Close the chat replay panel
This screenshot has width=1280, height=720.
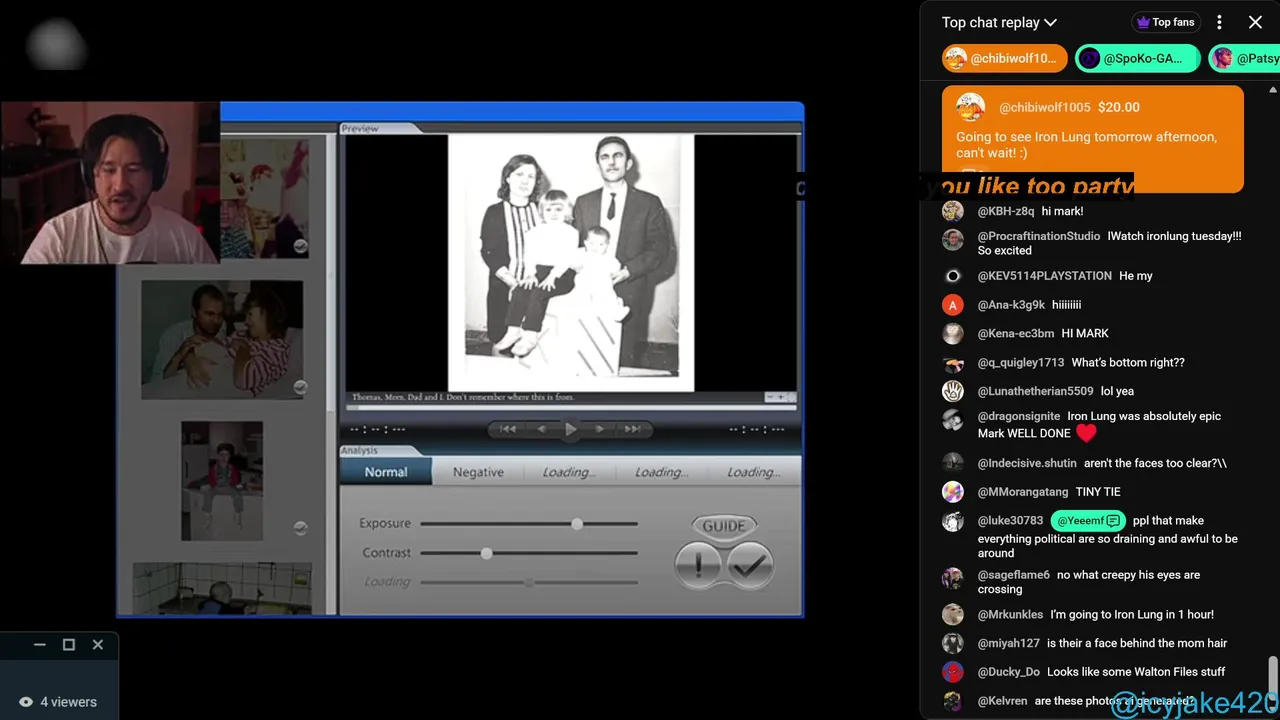[x=1255, y=22]
